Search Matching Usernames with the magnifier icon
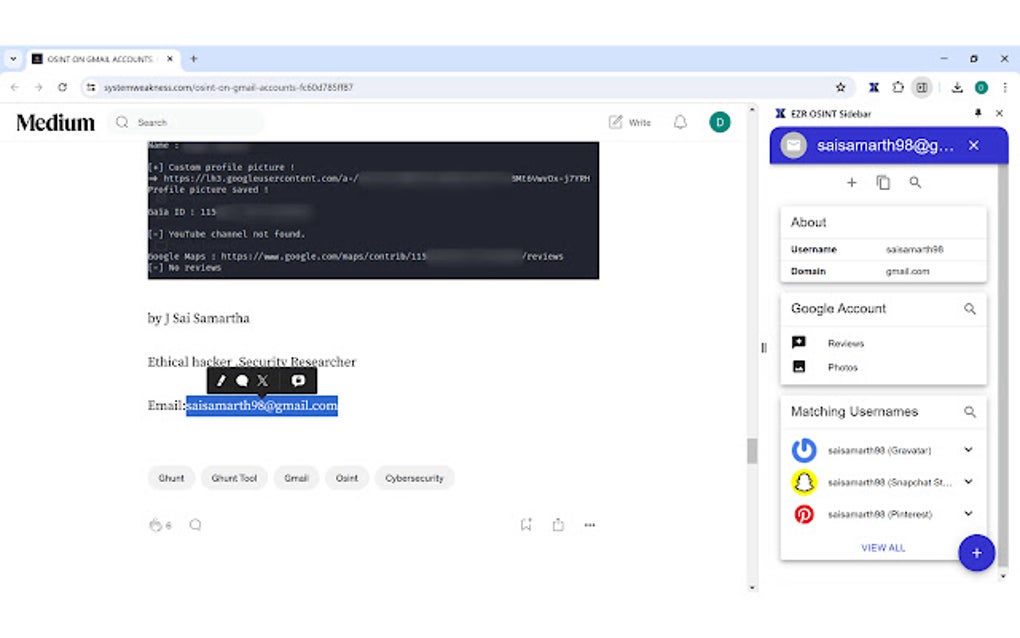Screen dimensions: 1020x638 (x=969, y=412)
